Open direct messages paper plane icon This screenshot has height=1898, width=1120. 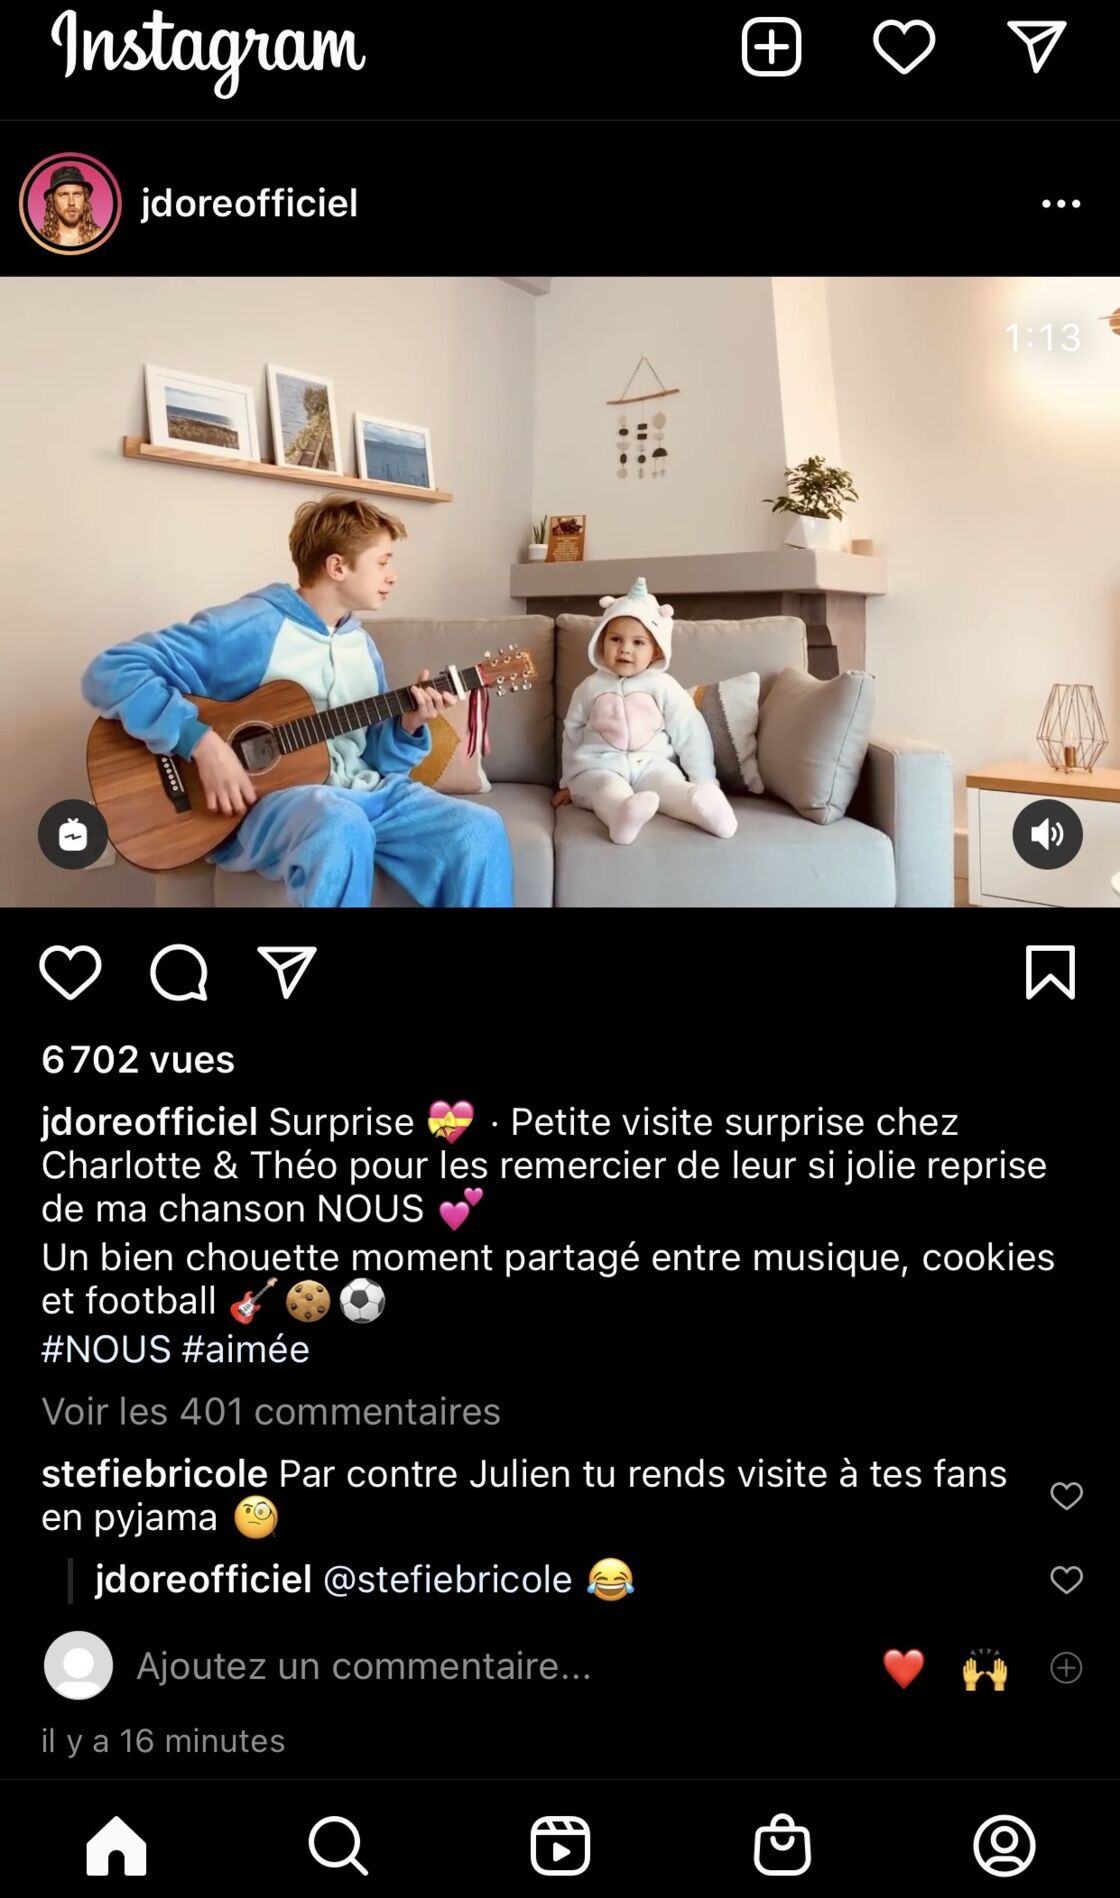[1036, 47]
